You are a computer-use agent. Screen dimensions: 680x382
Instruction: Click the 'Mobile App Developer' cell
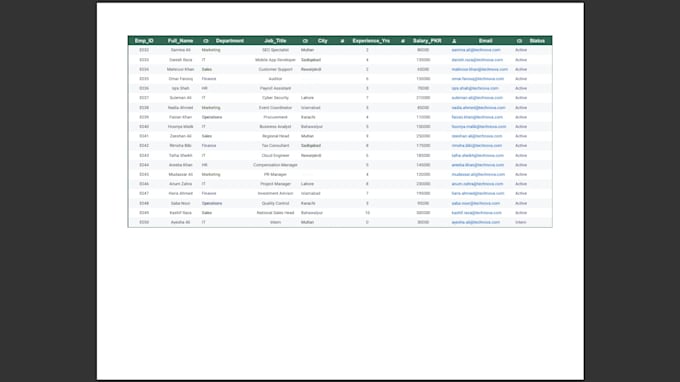tap(275, 60)
